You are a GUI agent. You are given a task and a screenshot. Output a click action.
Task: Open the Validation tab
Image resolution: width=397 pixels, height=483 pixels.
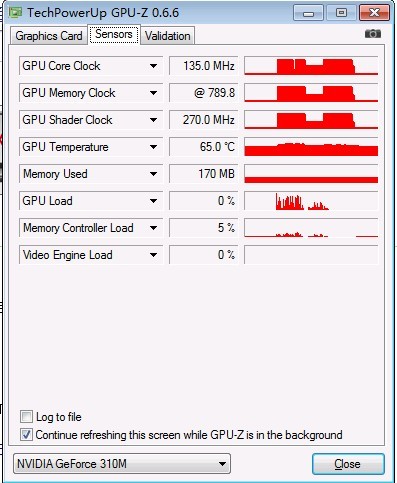point(168,36)
